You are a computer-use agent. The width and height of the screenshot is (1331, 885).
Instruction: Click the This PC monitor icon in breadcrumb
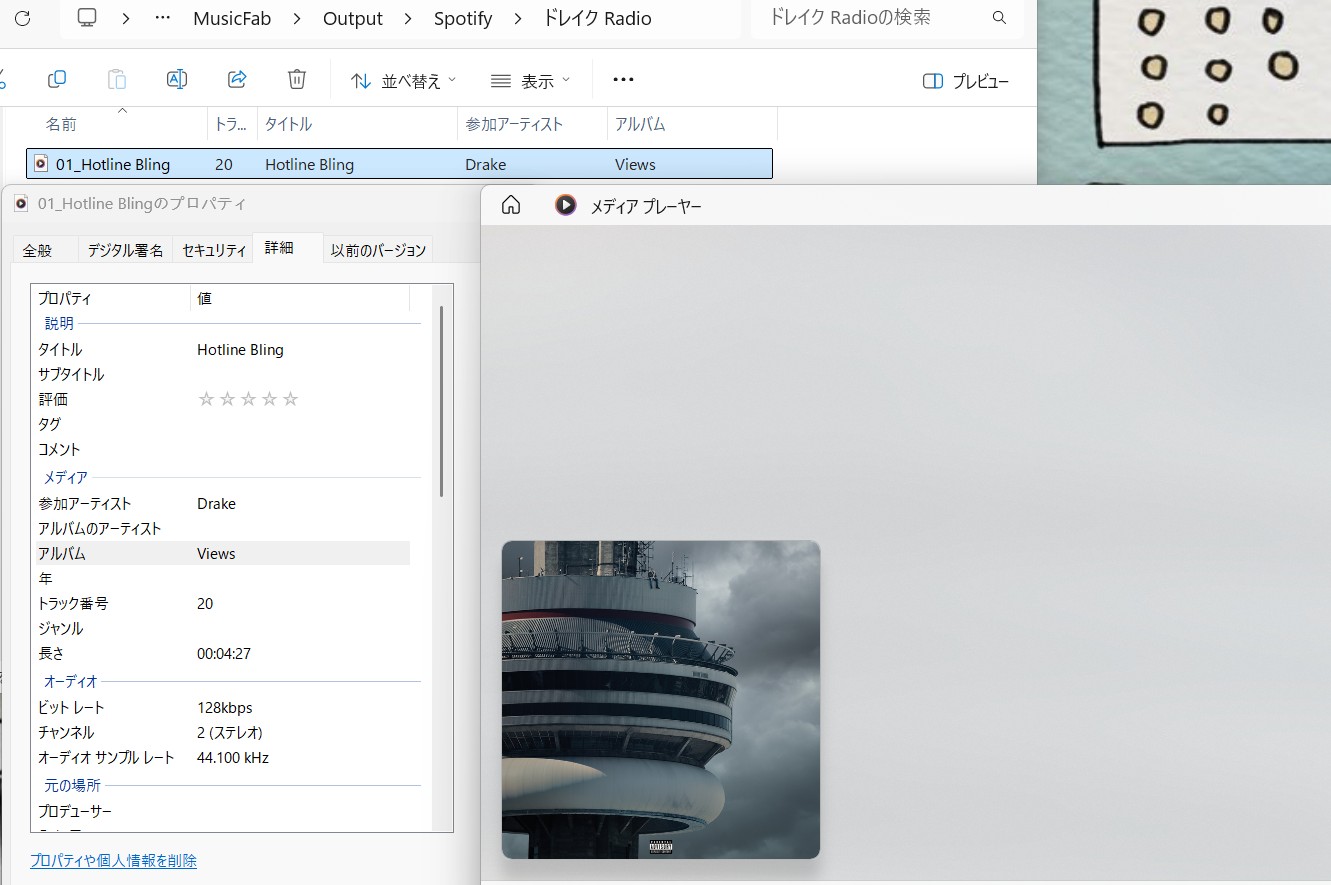click(87, 18)
